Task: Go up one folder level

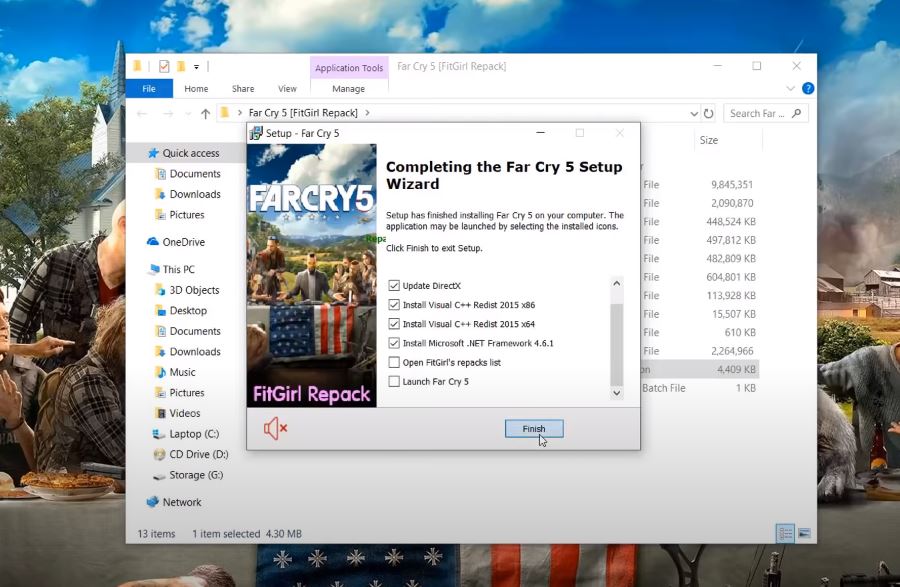Action: [x=205, y=114]
